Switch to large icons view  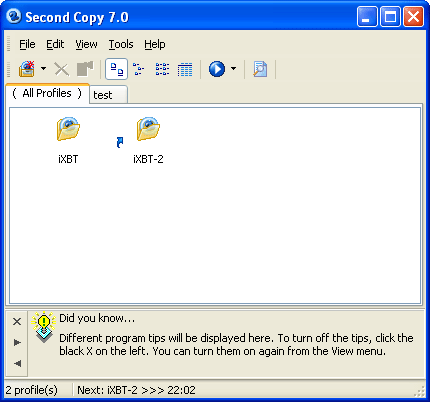[117, 69]
